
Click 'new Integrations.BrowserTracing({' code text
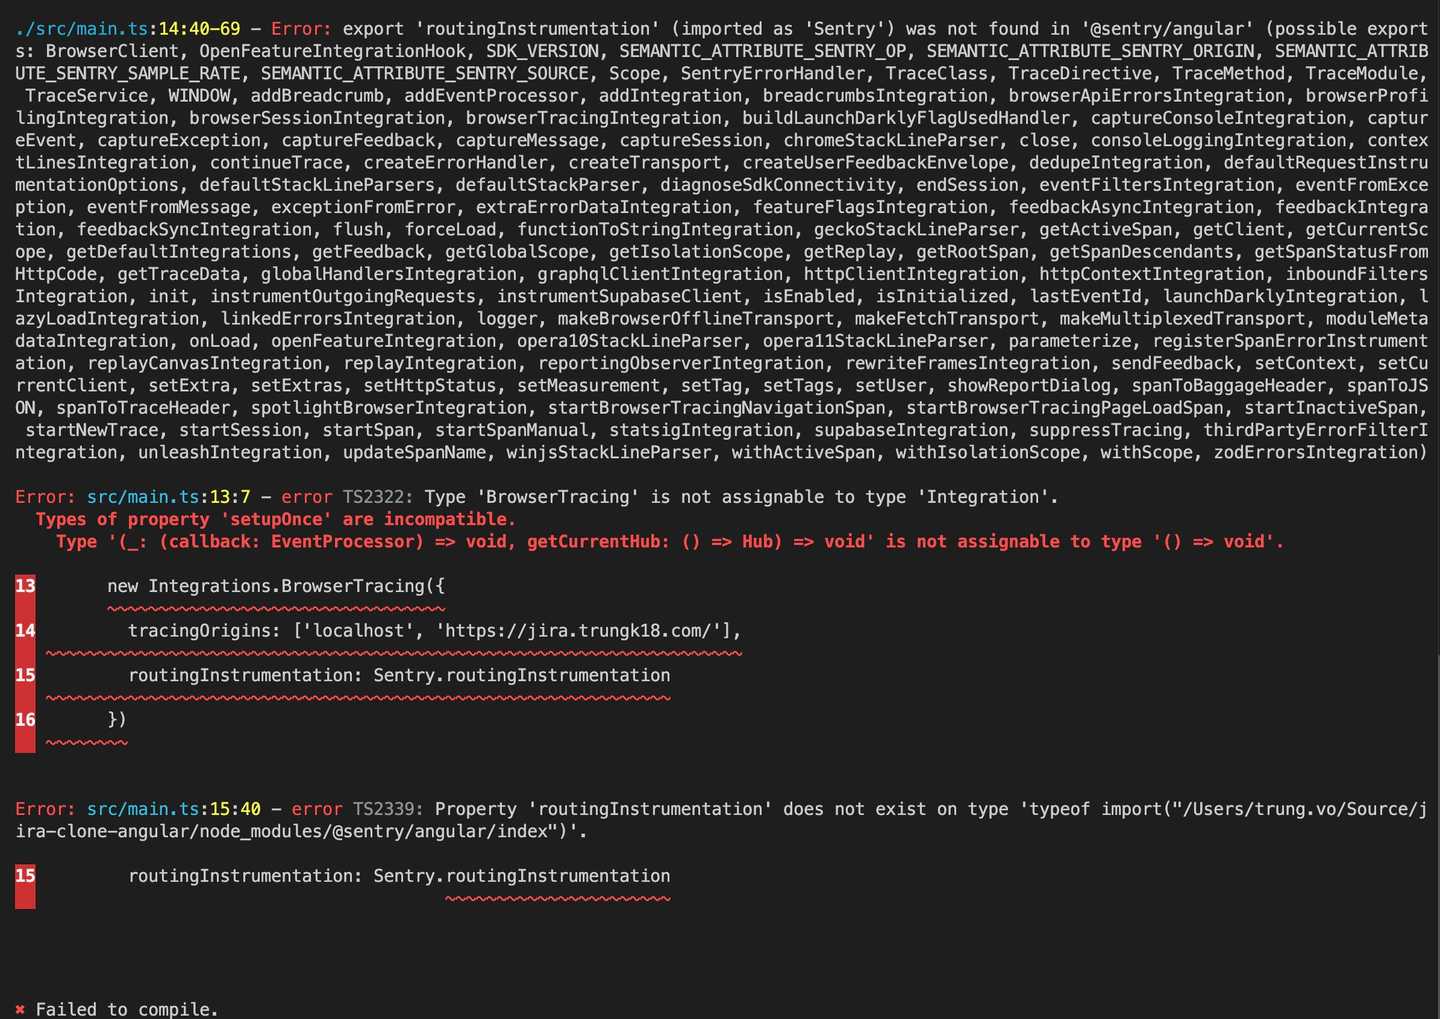pos(276,586)
